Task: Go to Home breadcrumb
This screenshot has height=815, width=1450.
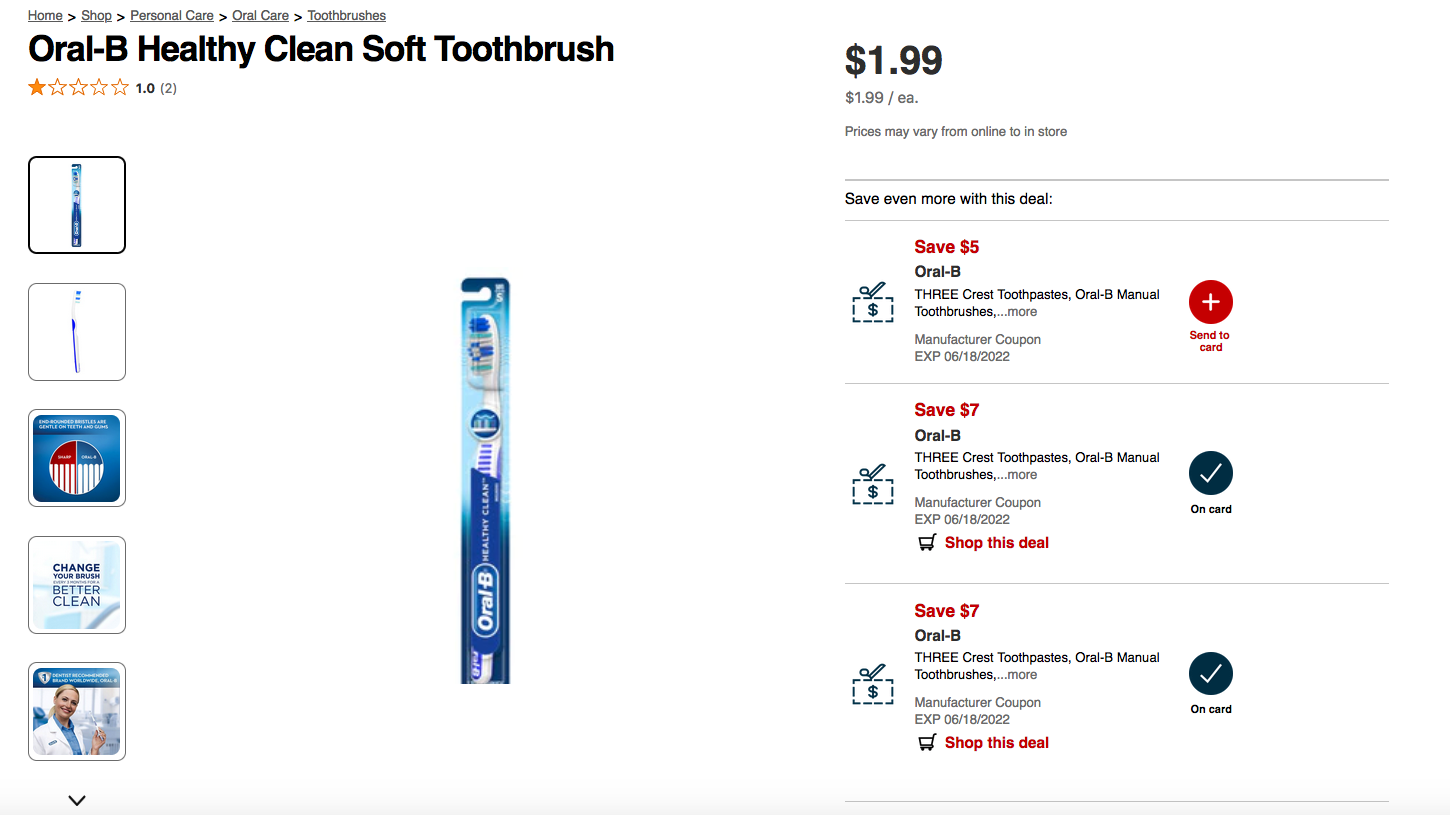Action: [45, 16]
